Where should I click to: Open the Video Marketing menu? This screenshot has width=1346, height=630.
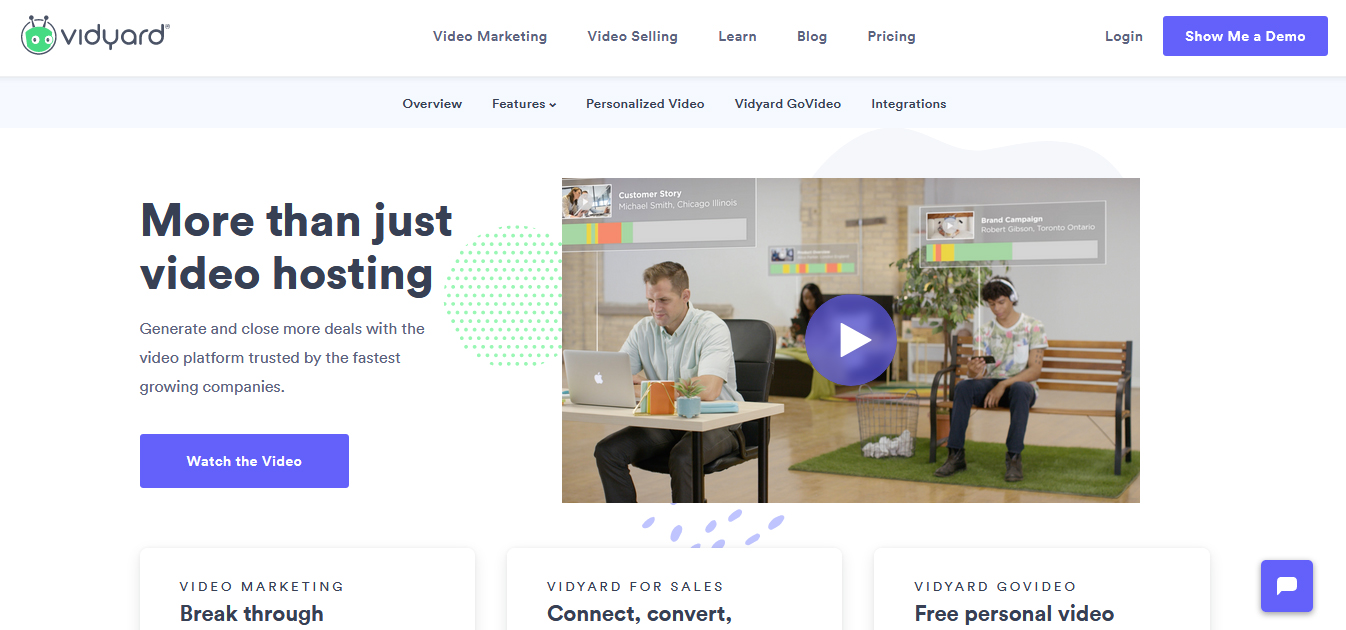(x=490, y=36)
